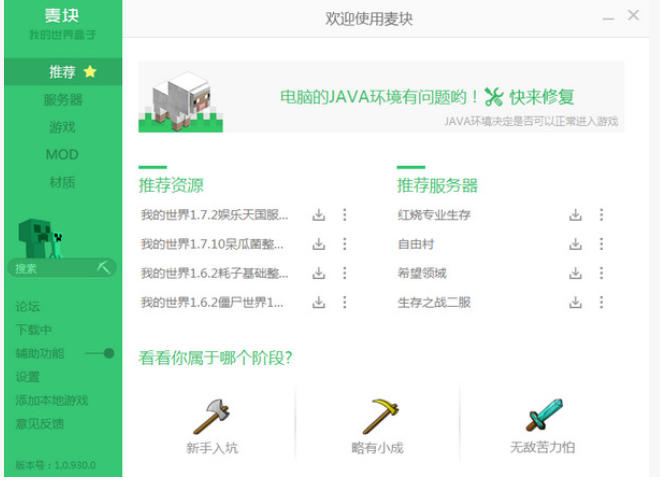Click the pickaxe search icon

coord(104,267)
